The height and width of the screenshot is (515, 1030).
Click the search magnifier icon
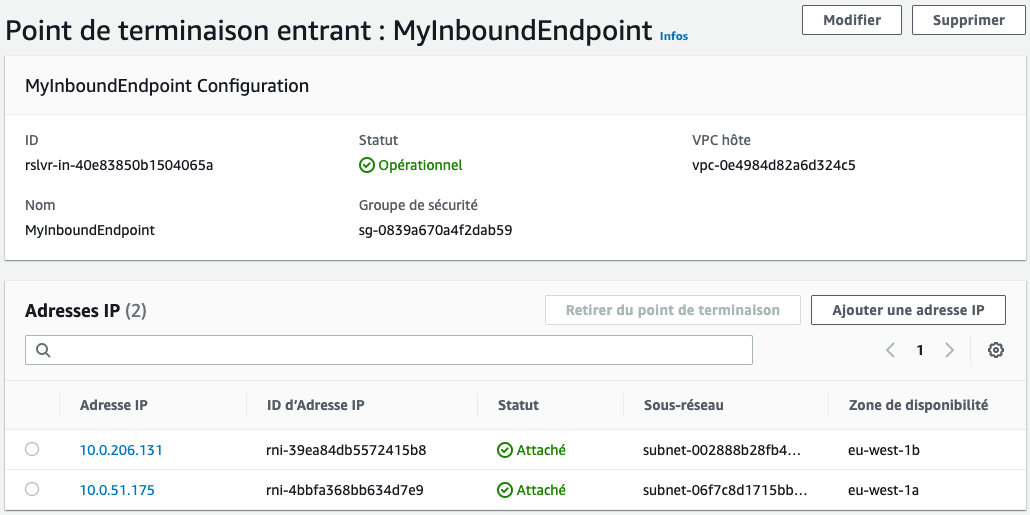click(x=43, y=350)
